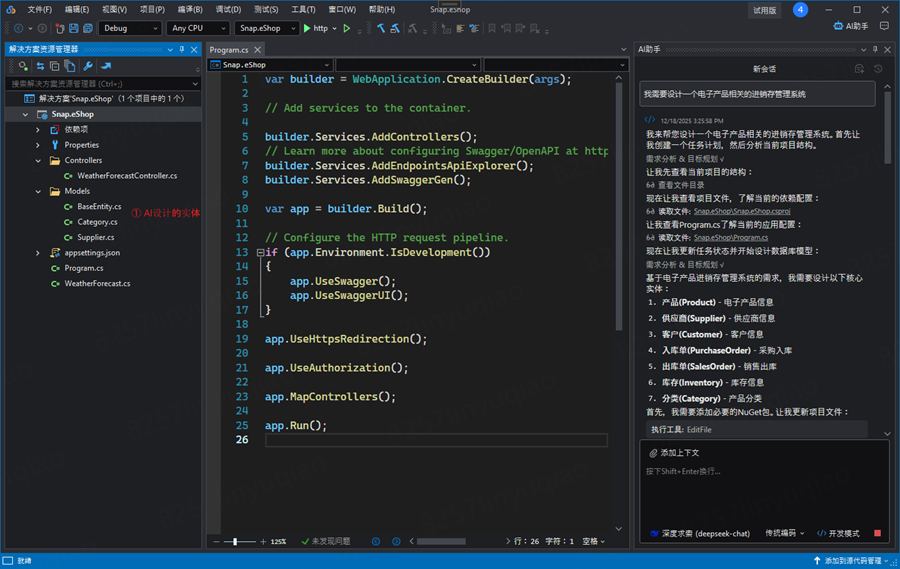This screenshot has height=569, width=900.
Task: Expand the Properties tree node
Action: click(x=38, y=145)
